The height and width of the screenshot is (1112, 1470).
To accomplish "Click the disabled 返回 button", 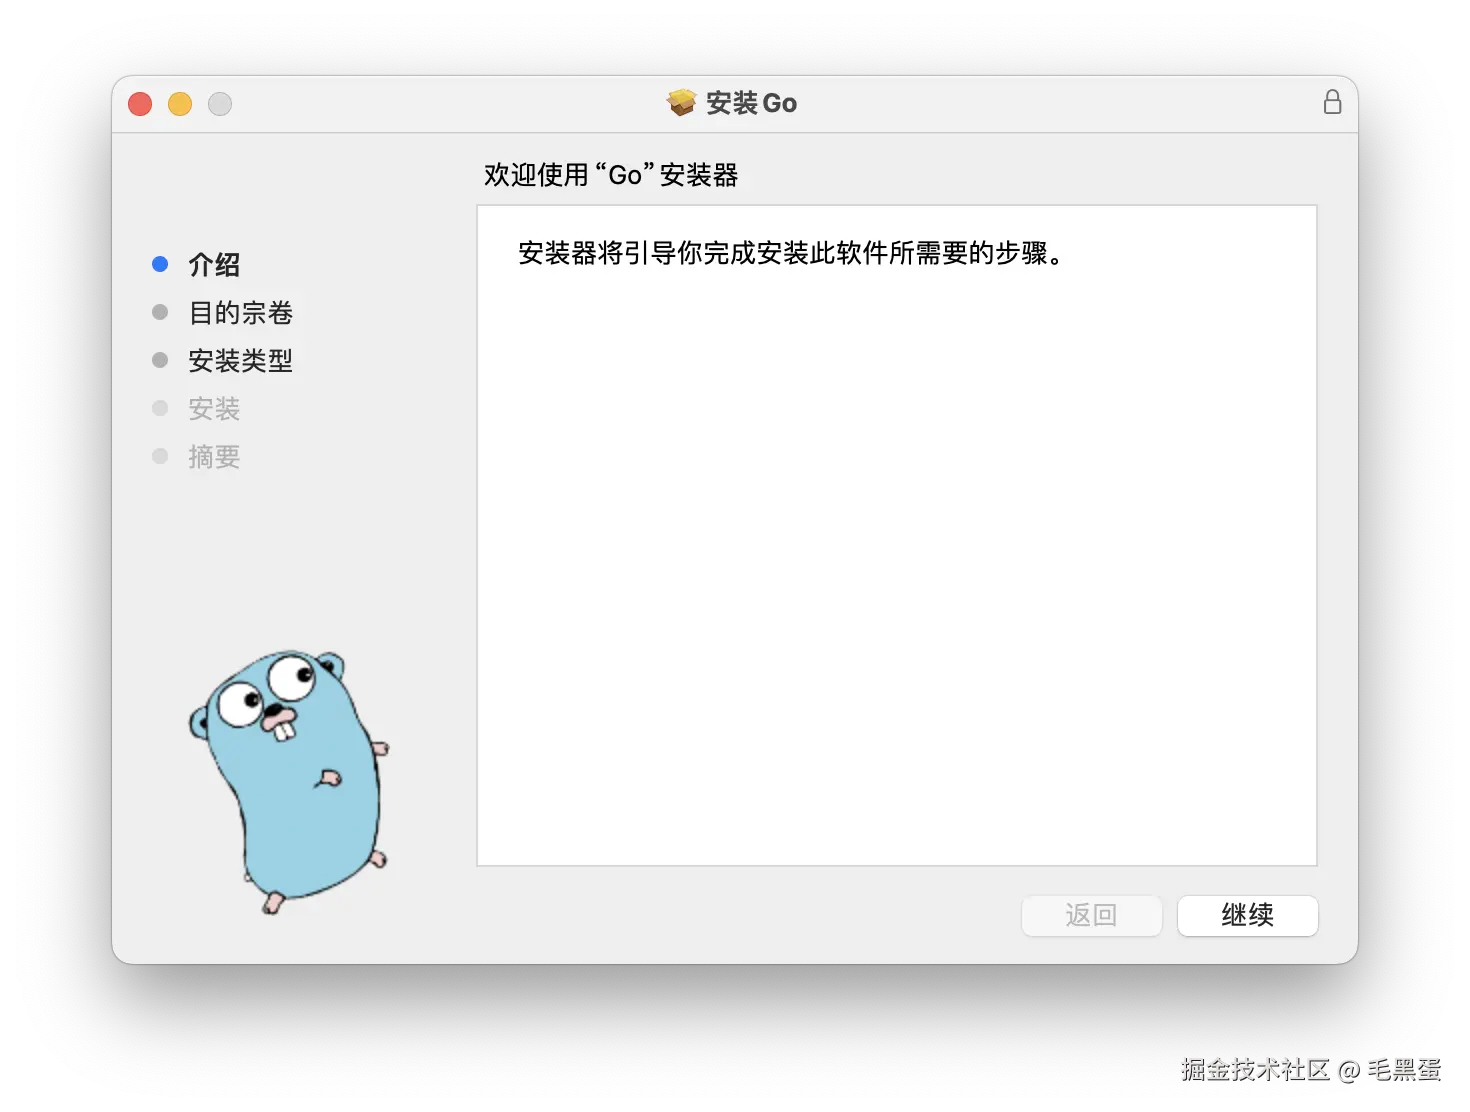I will [1091, 915].
